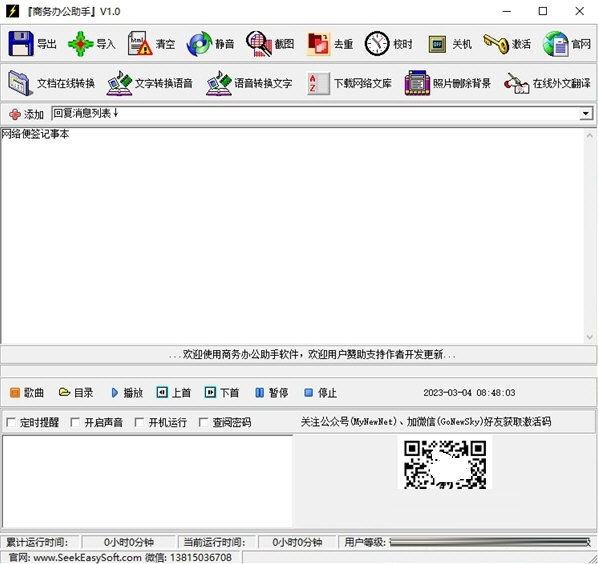Open 文档在线转换 folder icon
Image resolution: width=598 pixels, height=564 pixels.
21,83
